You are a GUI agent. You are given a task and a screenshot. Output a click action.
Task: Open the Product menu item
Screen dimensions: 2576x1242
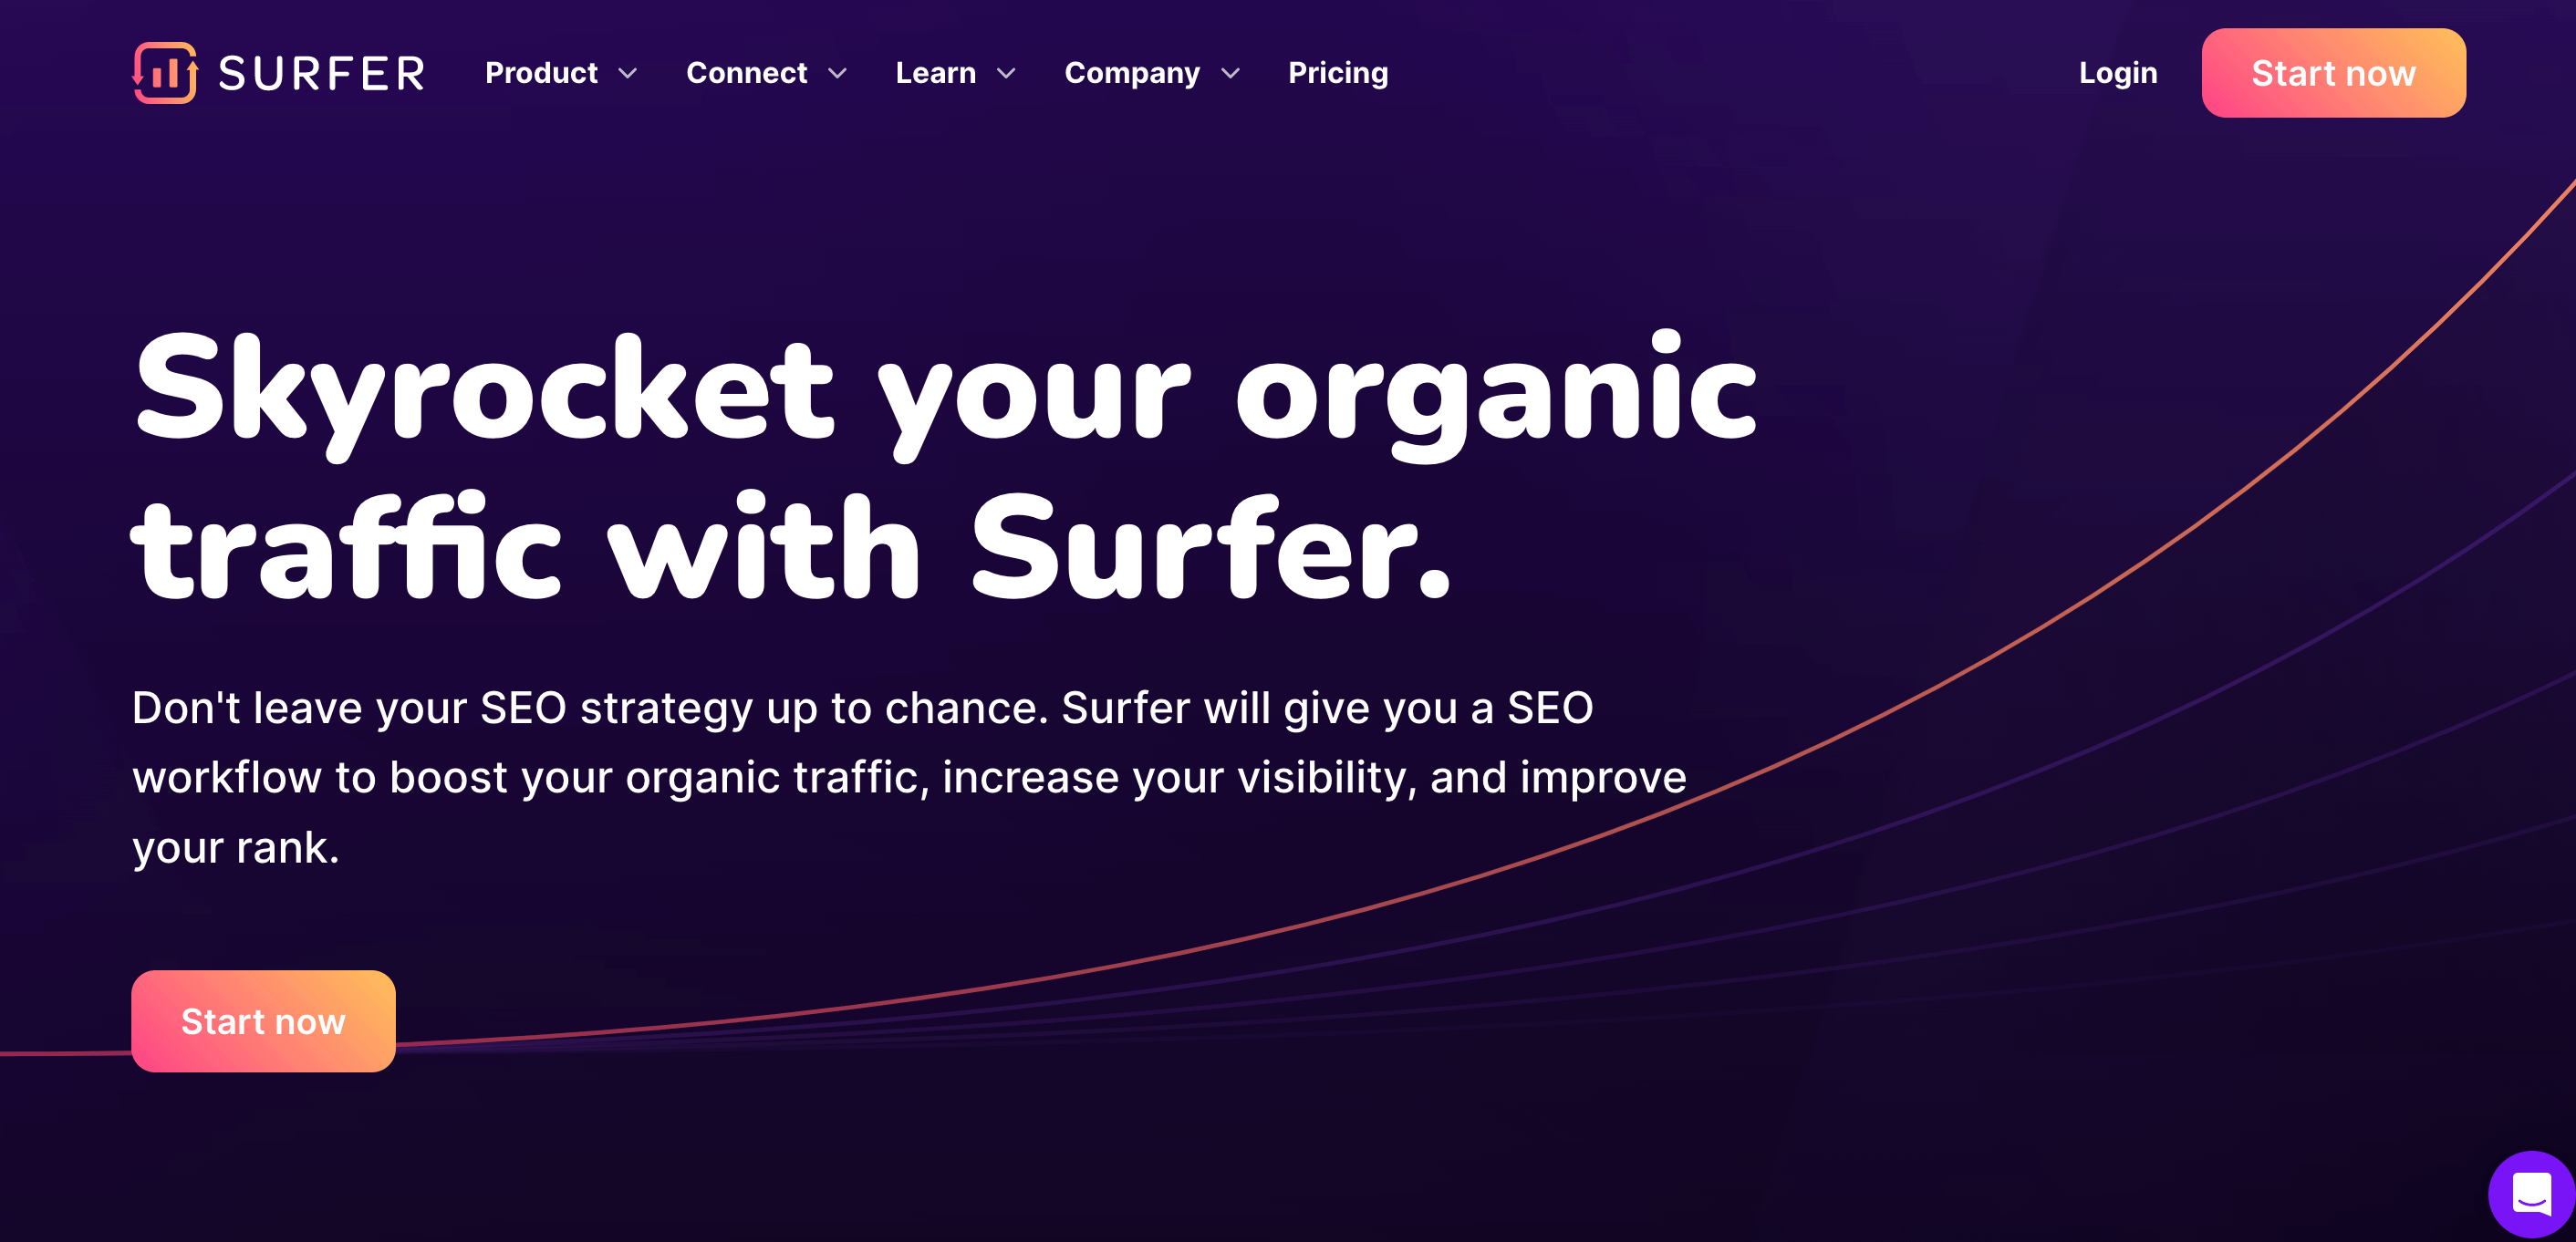click(x=558, y=72)
